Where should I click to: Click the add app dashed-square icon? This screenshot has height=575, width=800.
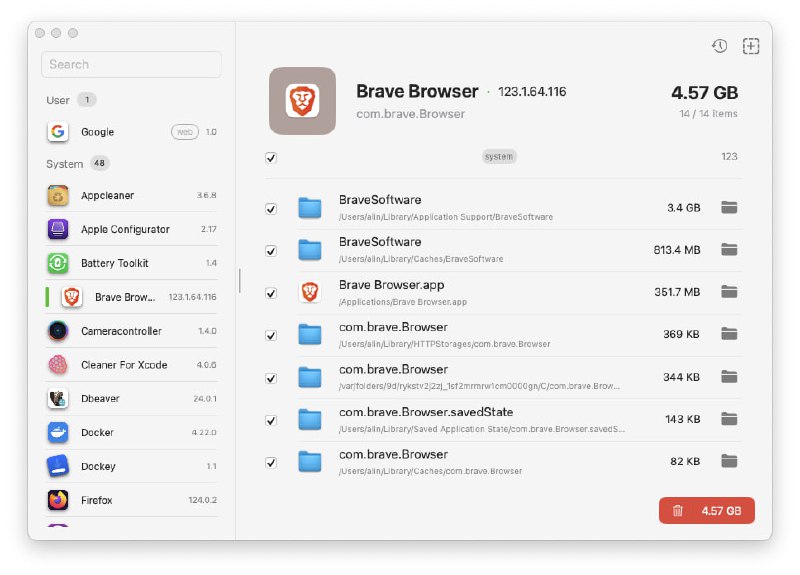751,46
